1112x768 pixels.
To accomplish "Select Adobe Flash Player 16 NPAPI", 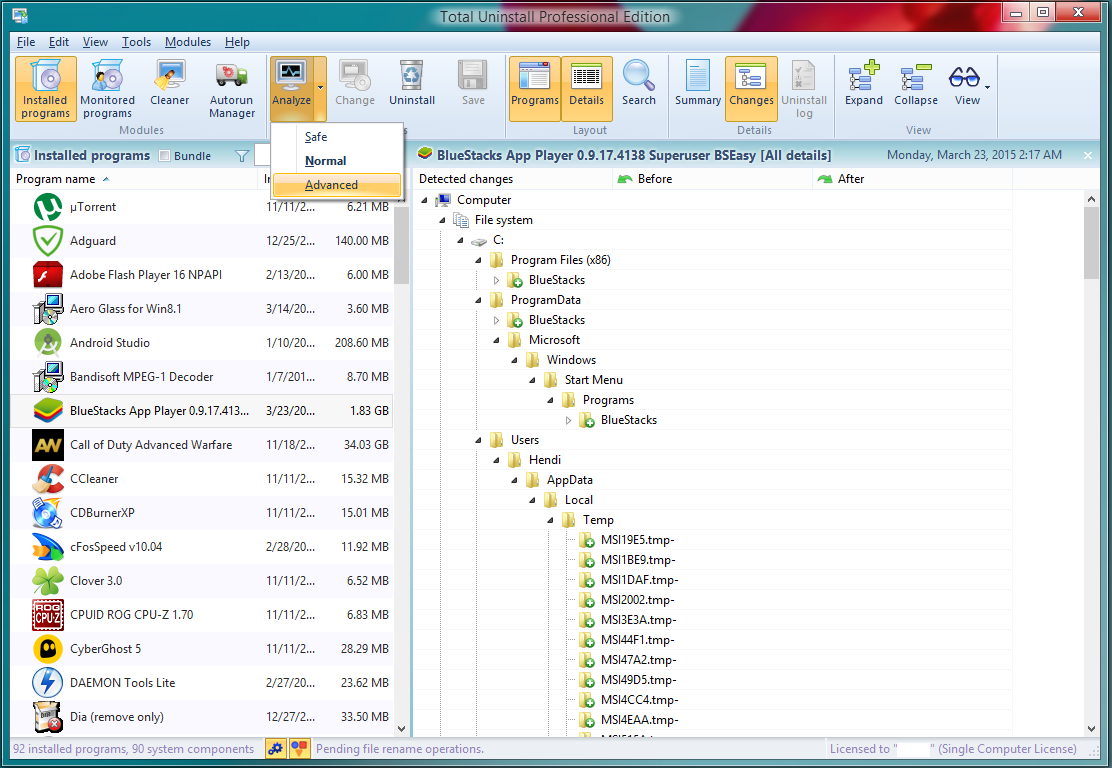I will (202, 275).
